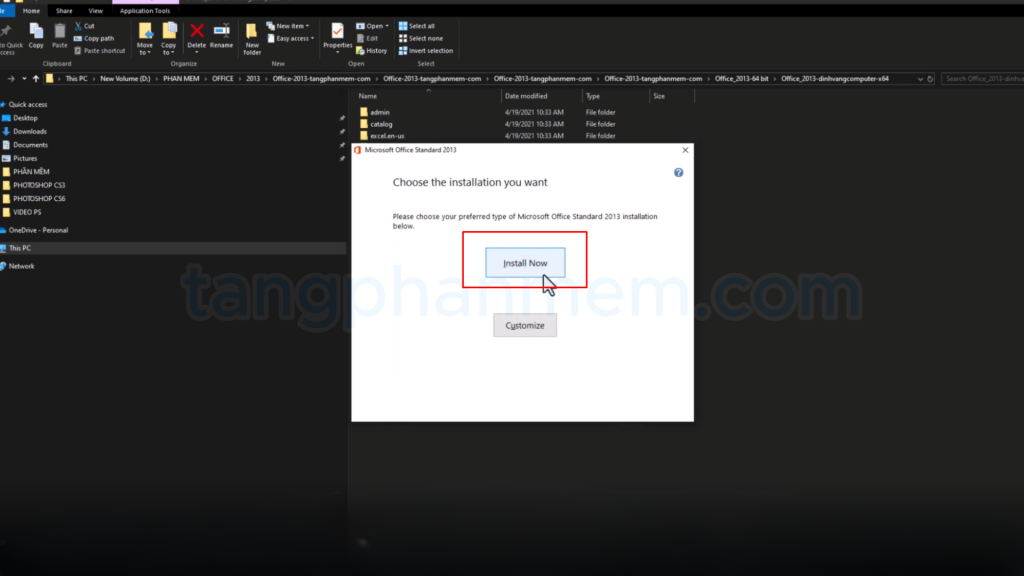
Task: Select Quick access in navigation pane
Action: 27,104
